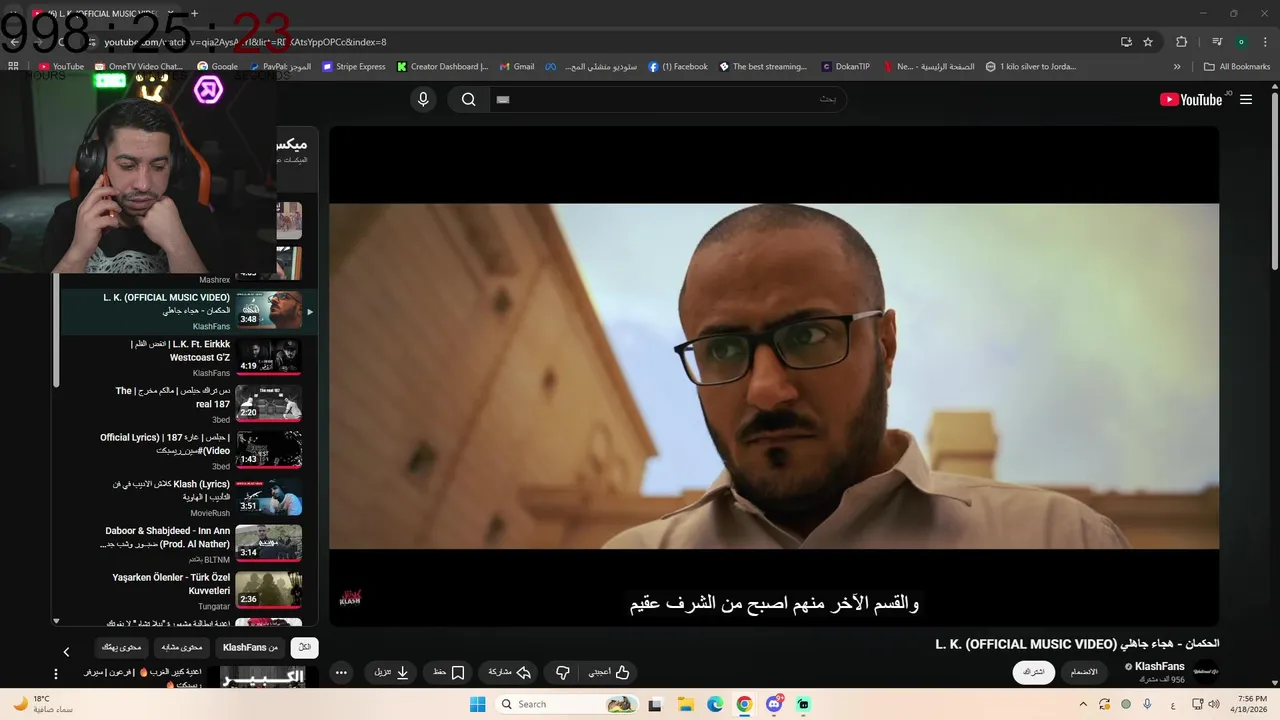Join the channel with الانضمام button
The image size is (1280, 720).
pos(1084,672)
